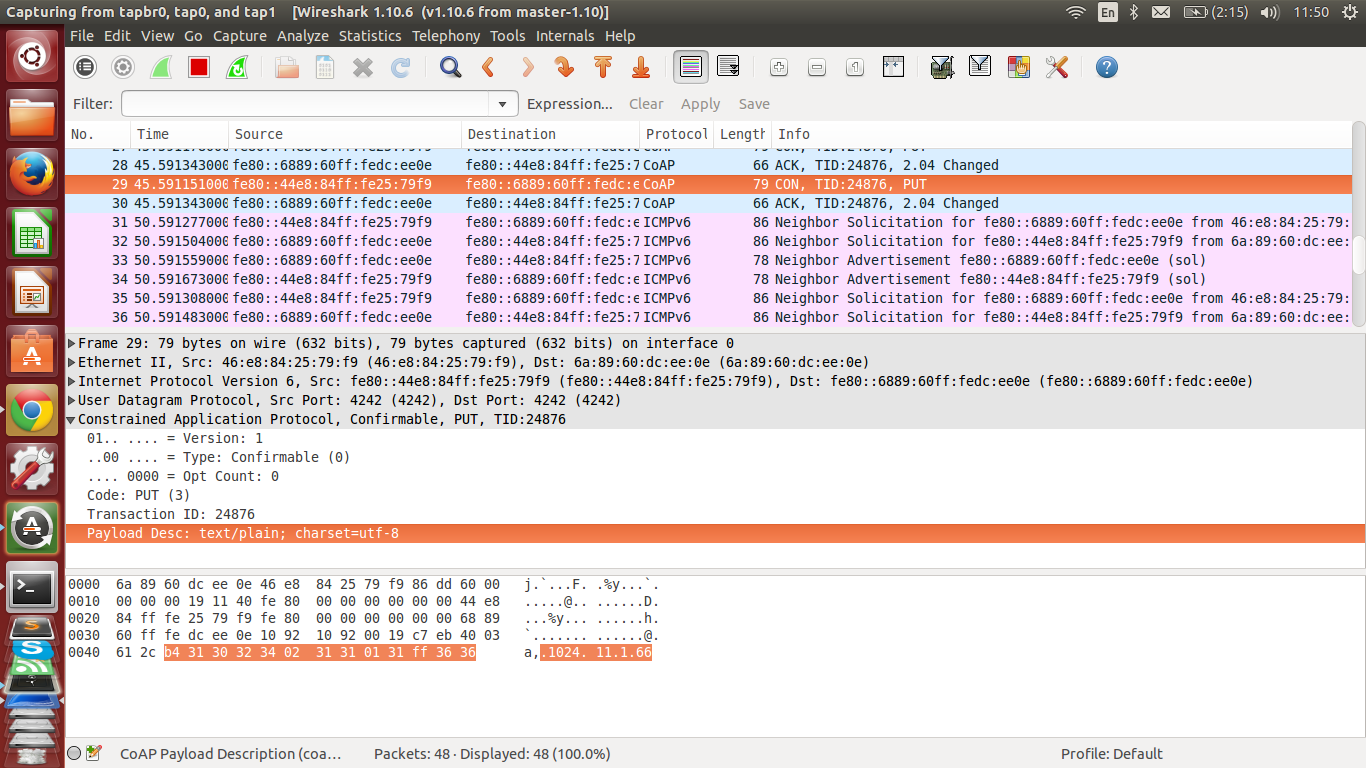Find a packet using the magnifier icon
The height and width of the screenshot is (768, 1366).
coord(451,67)
